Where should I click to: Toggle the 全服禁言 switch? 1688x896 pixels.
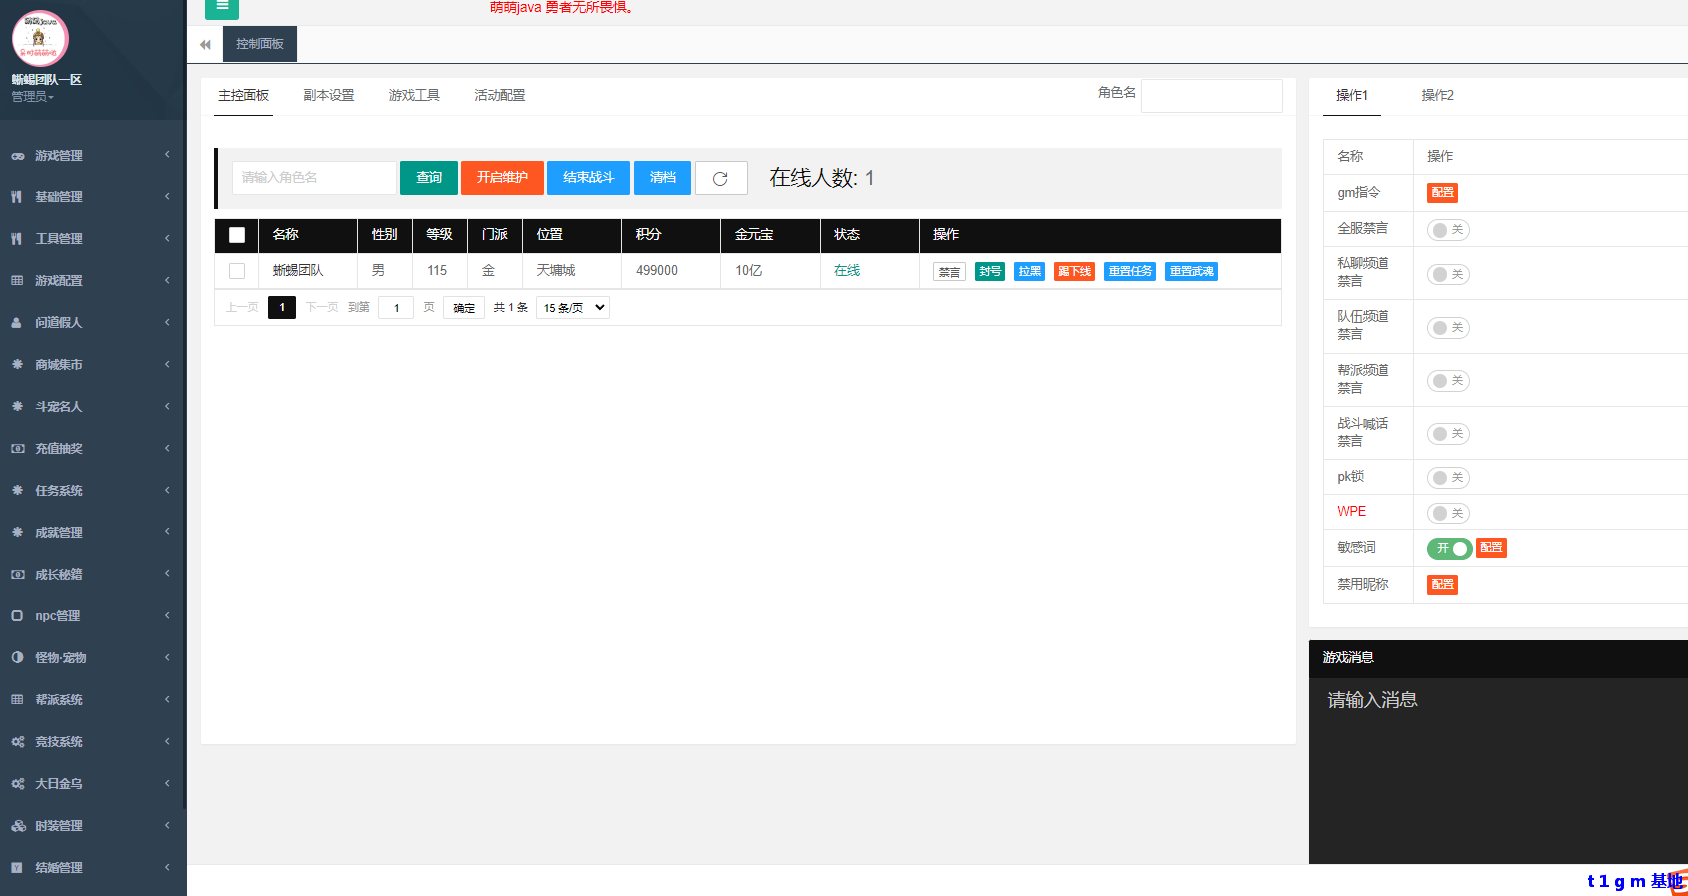(1447, 230)
